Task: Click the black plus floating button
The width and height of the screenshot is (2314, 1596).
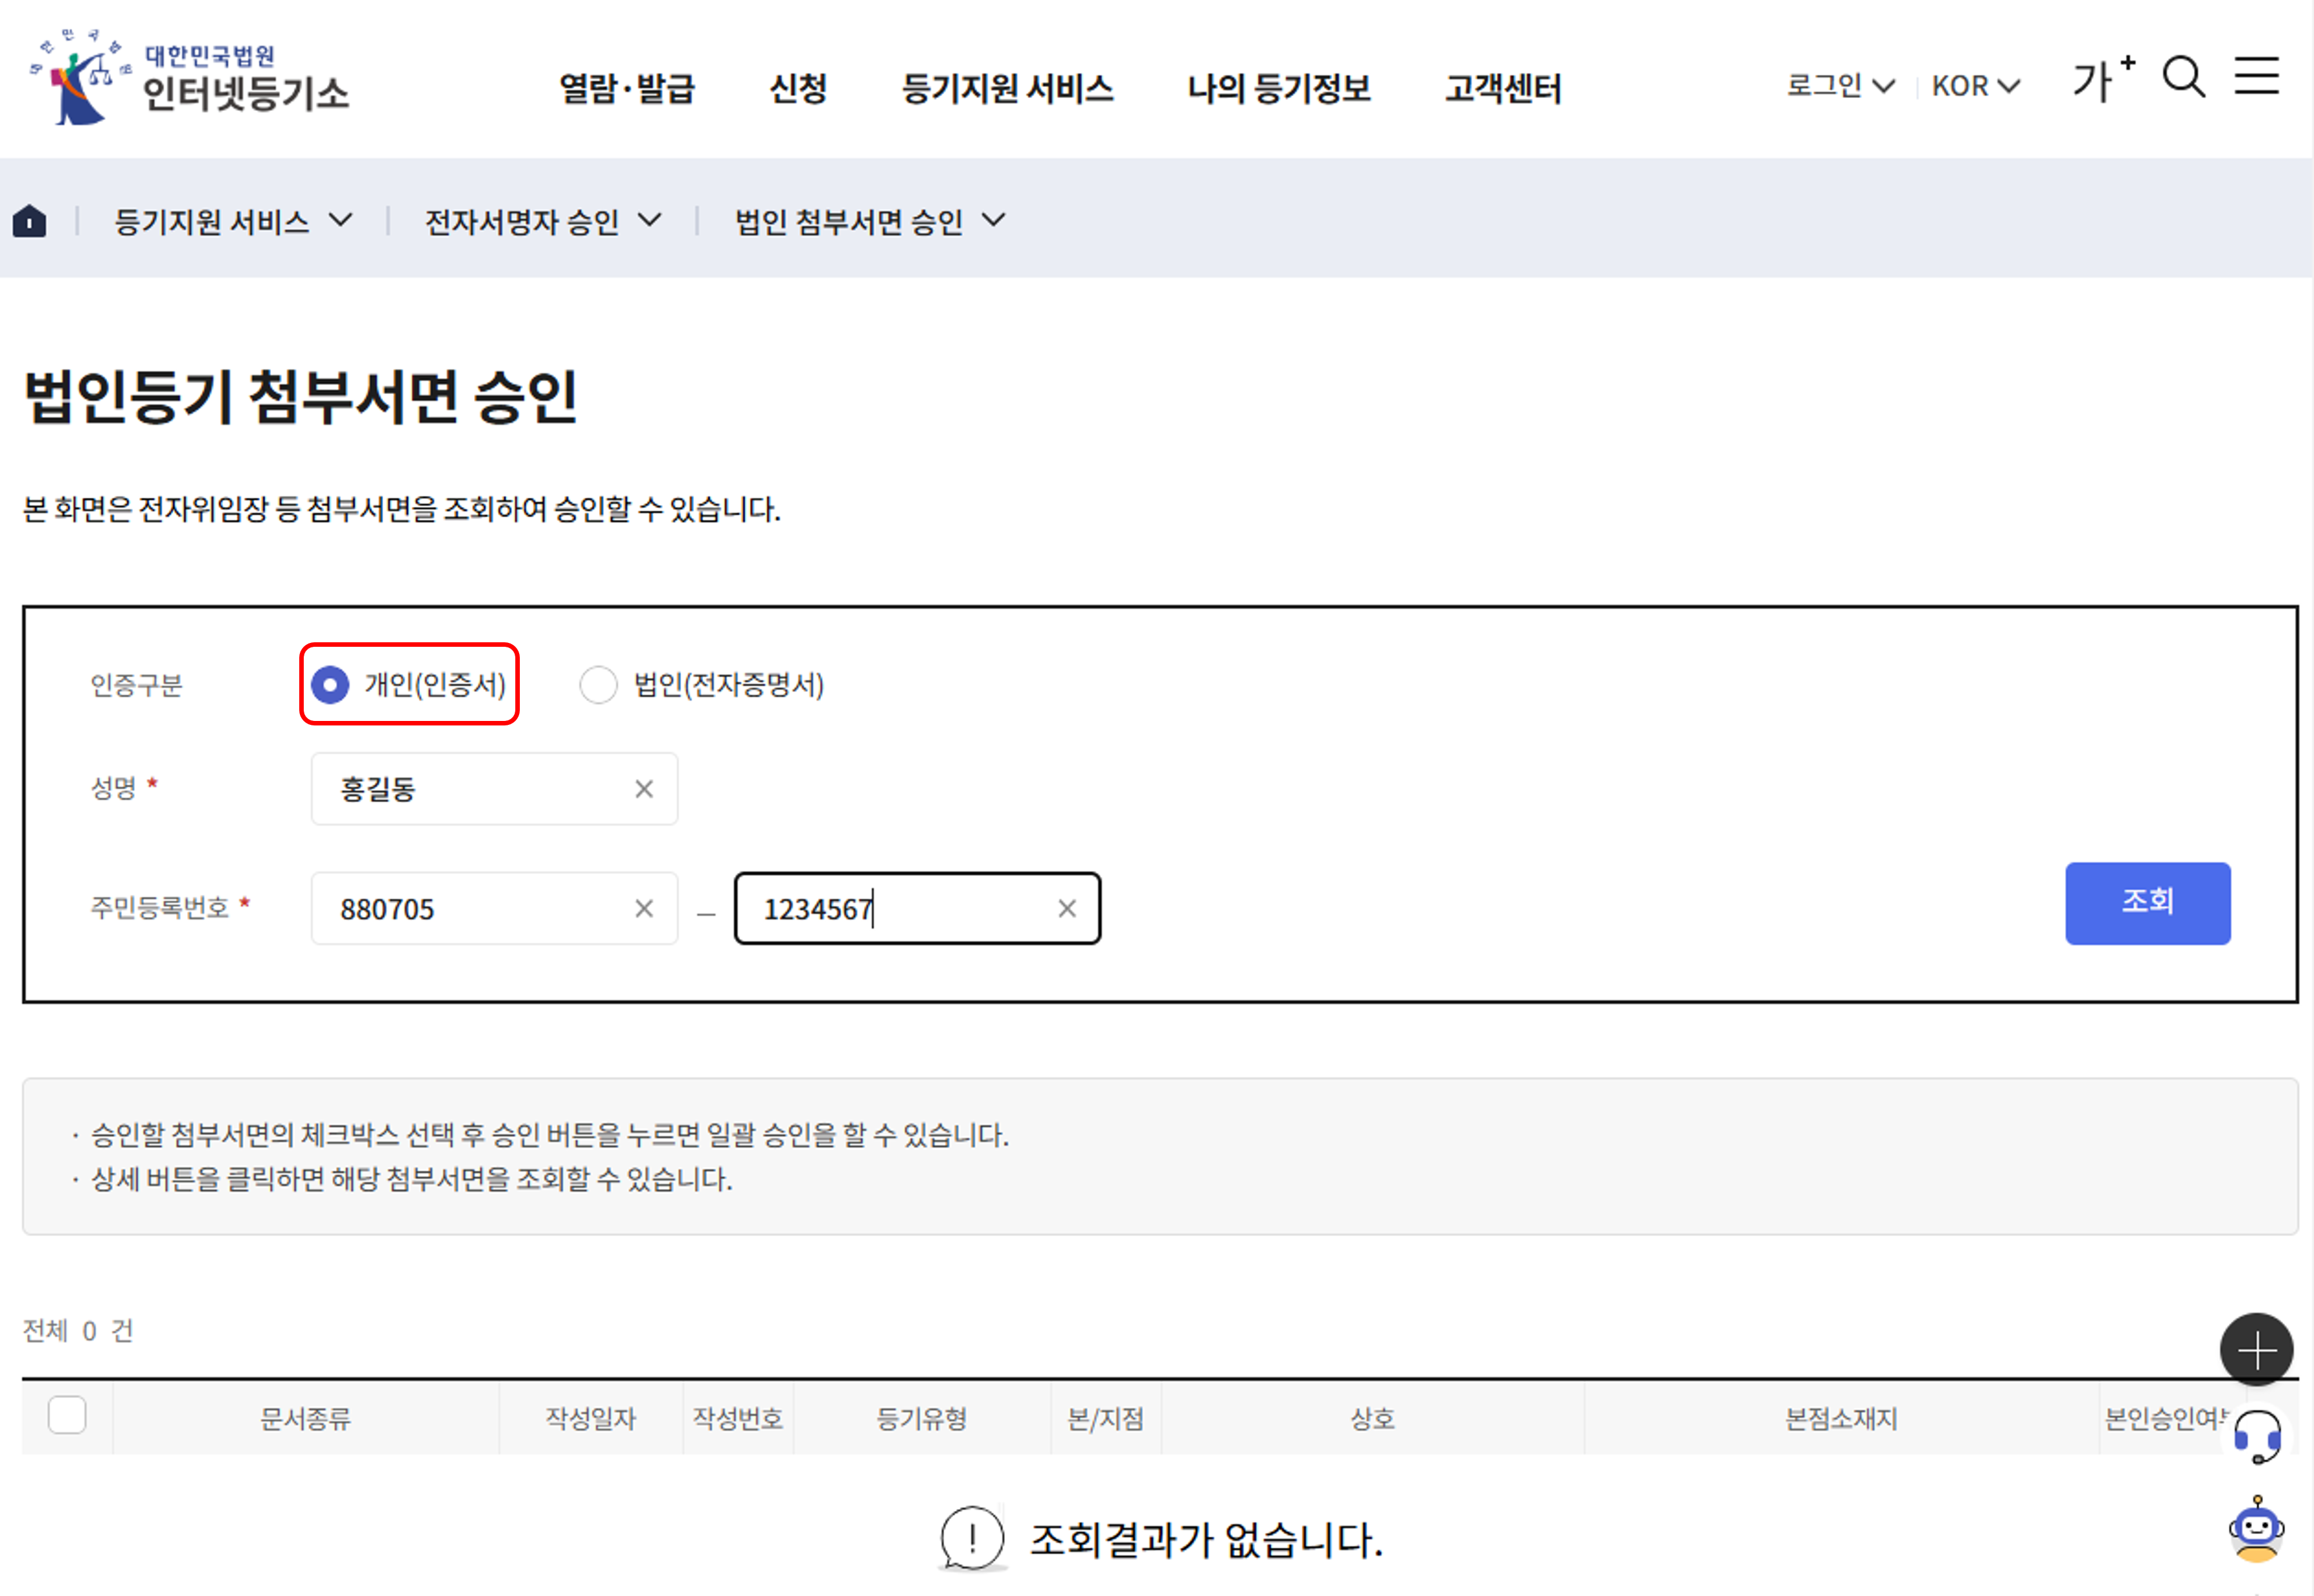Action: [x=2256, y=1350]
